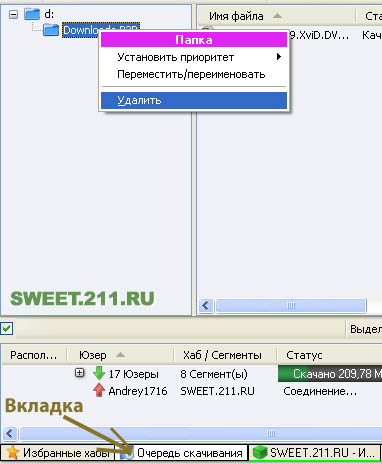Click the file list scroll left arrow
The image size is (382, 464).
coord(206,305)
